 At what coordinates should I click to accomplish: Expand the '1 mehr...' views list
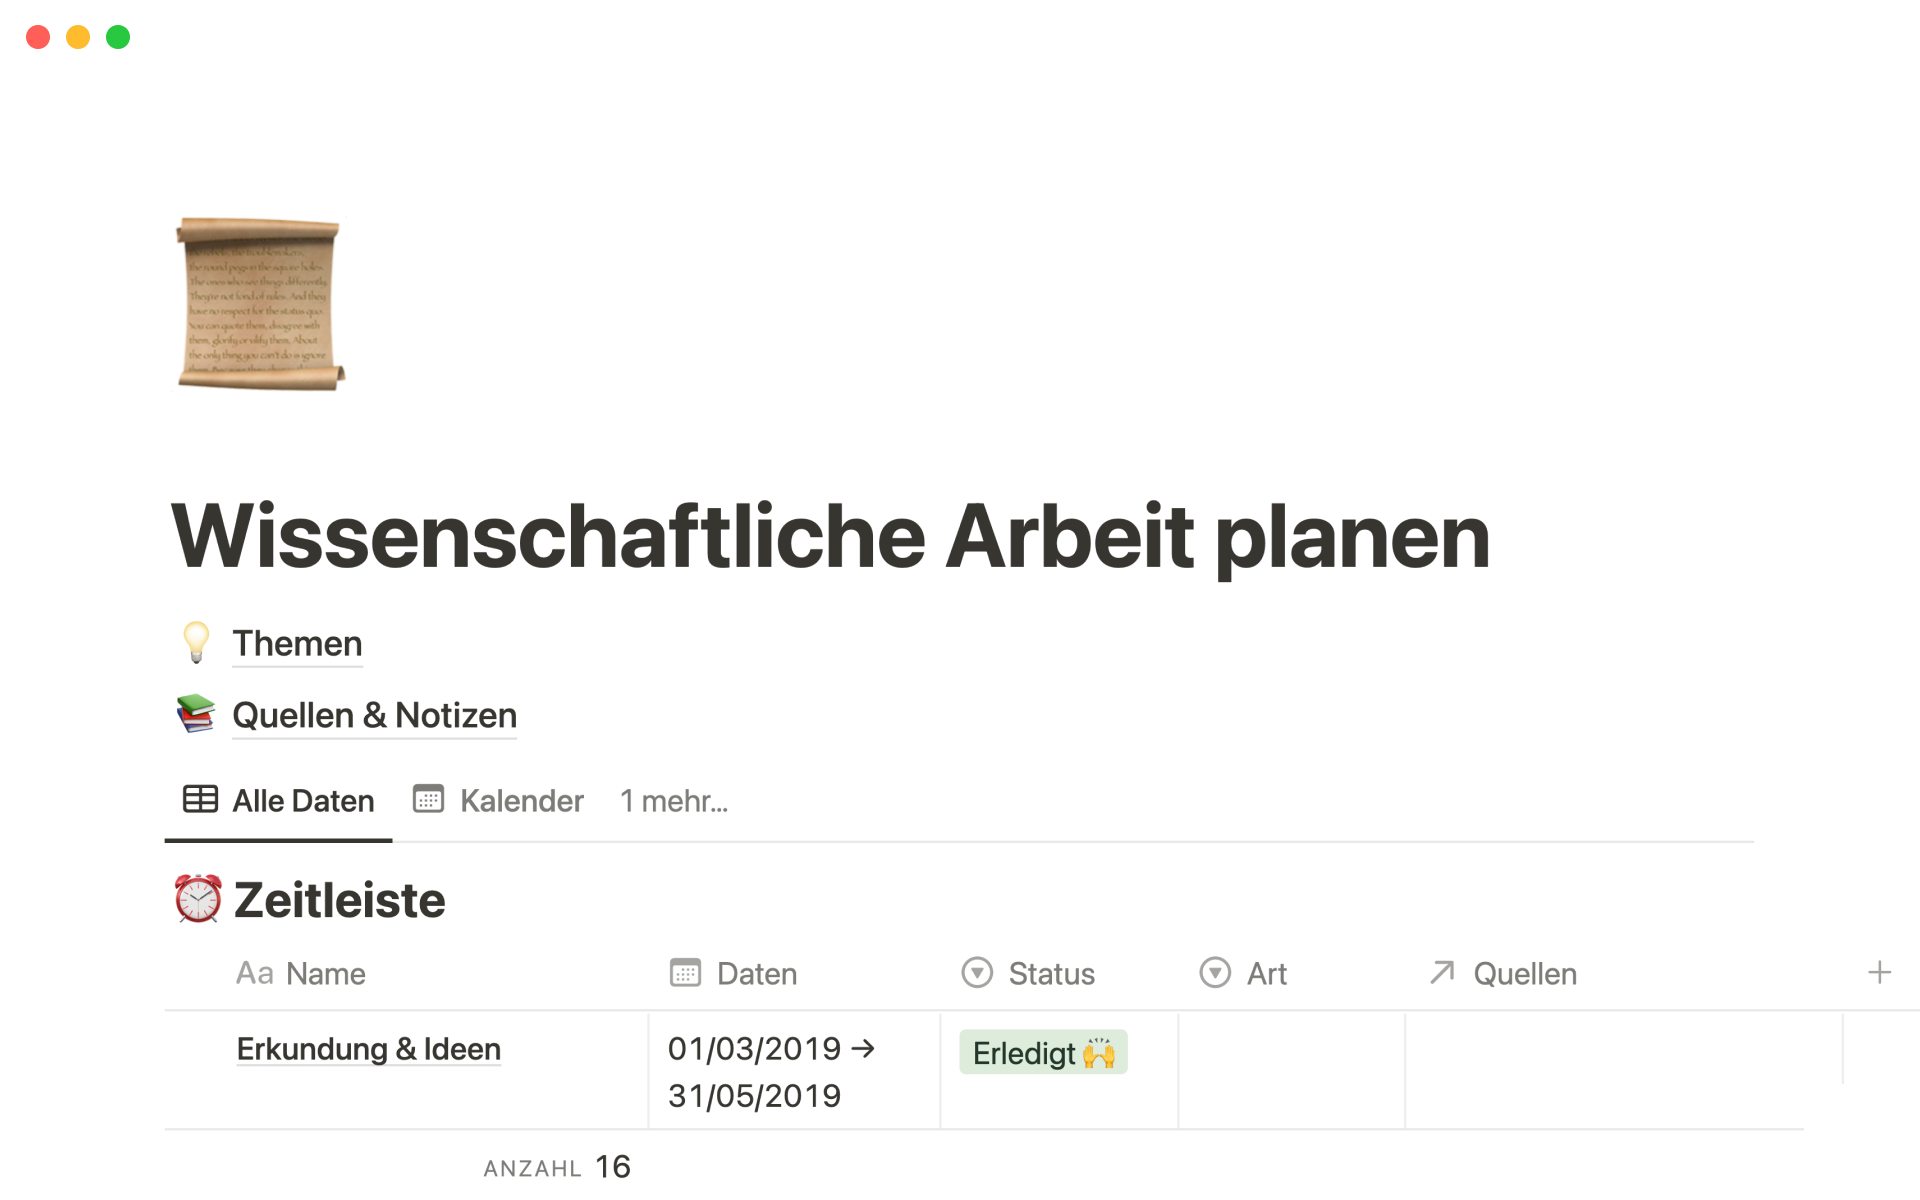tap(673, 801)
